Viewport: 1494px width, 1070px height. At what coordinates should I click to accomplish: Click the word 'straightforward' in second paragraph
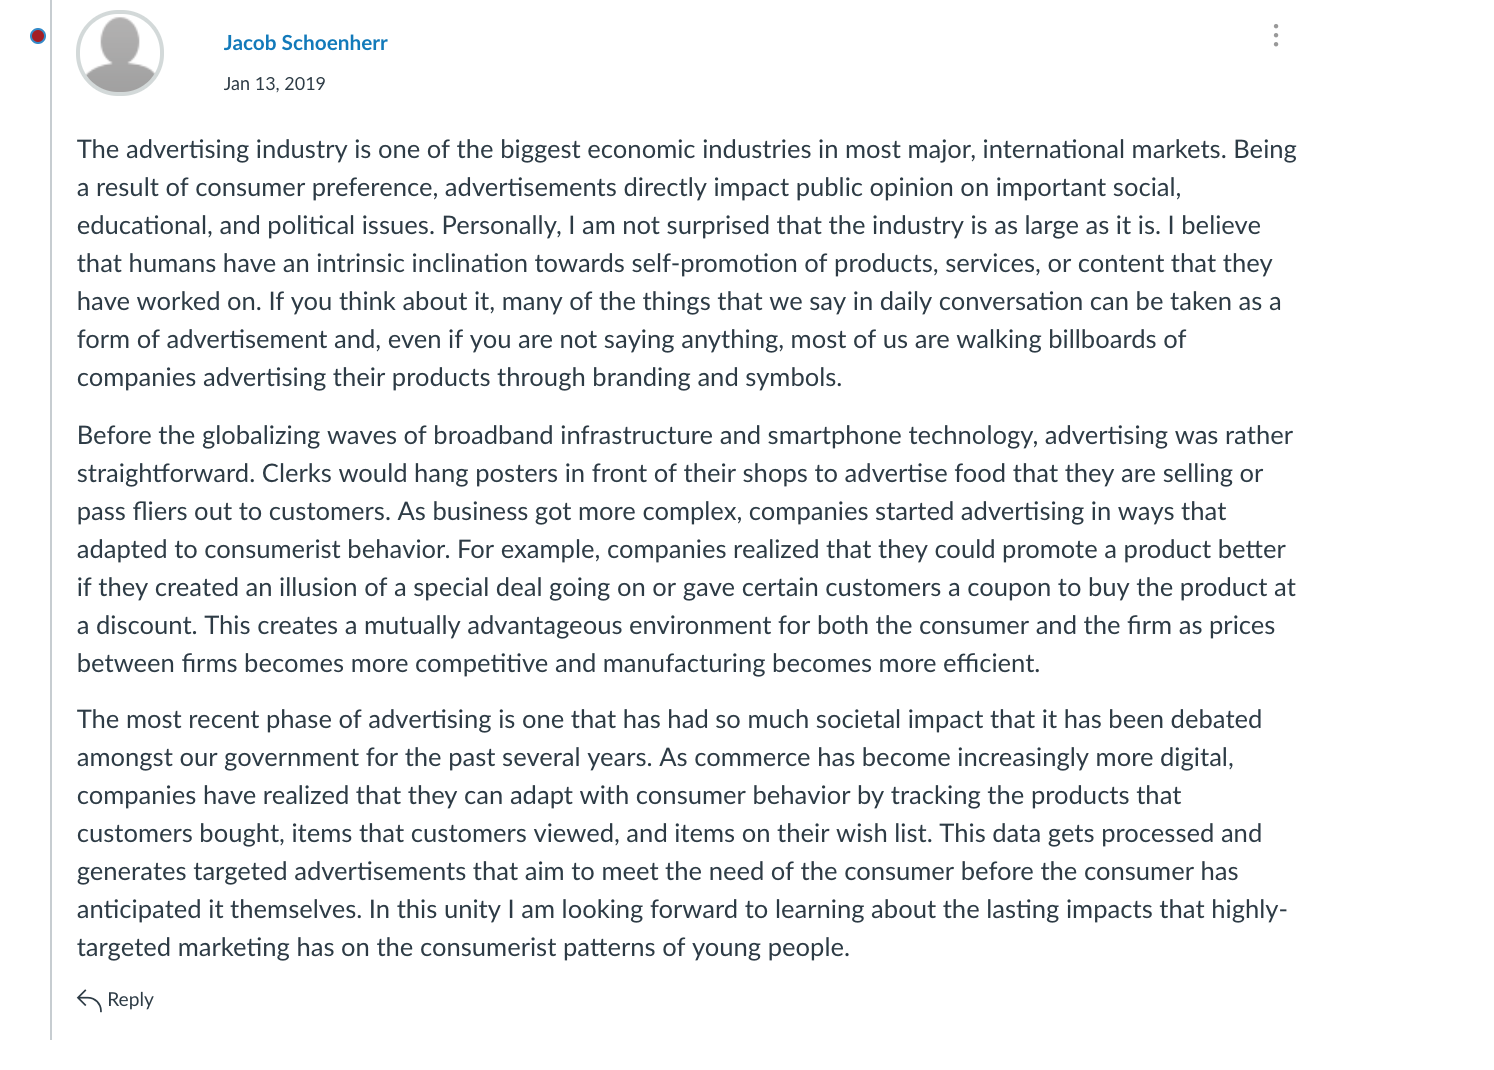point(165,474)
